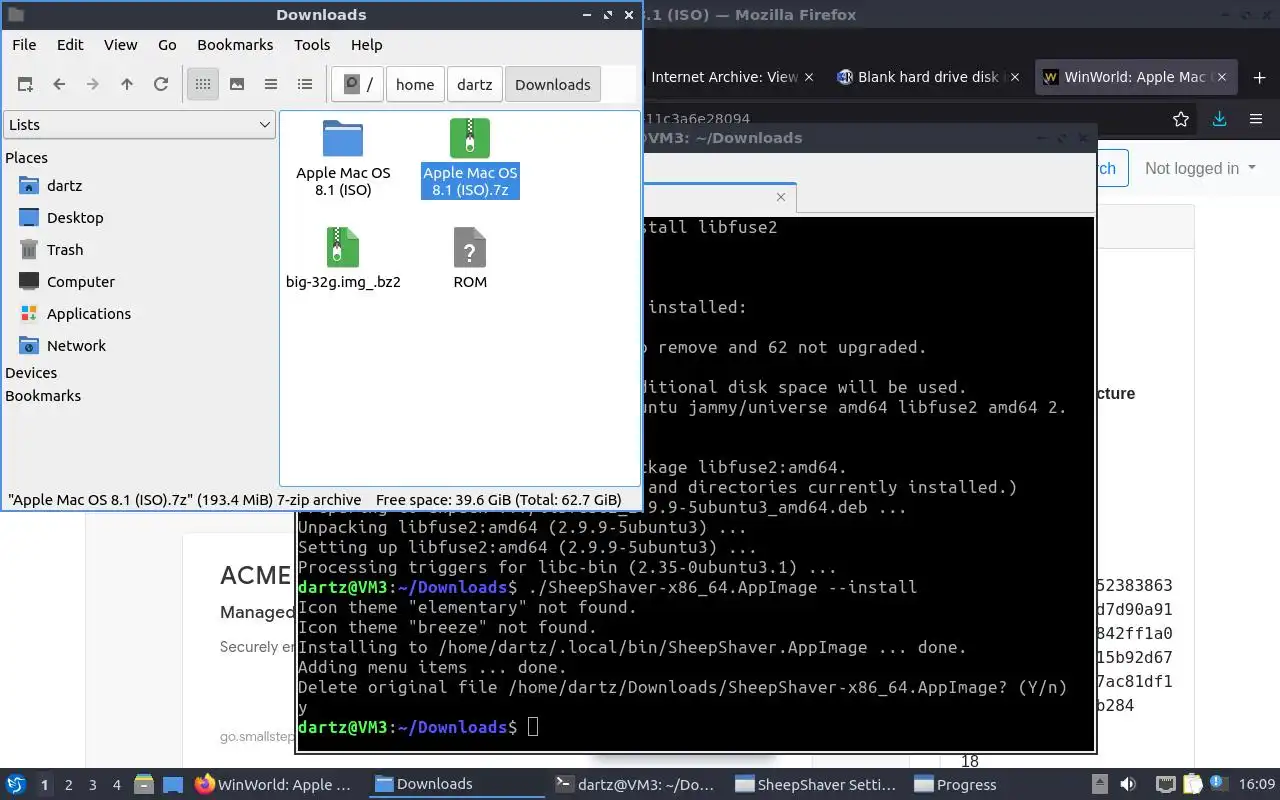Click the Downloads path button
Screen dimensions: 1280x800
tap(552, 84)
